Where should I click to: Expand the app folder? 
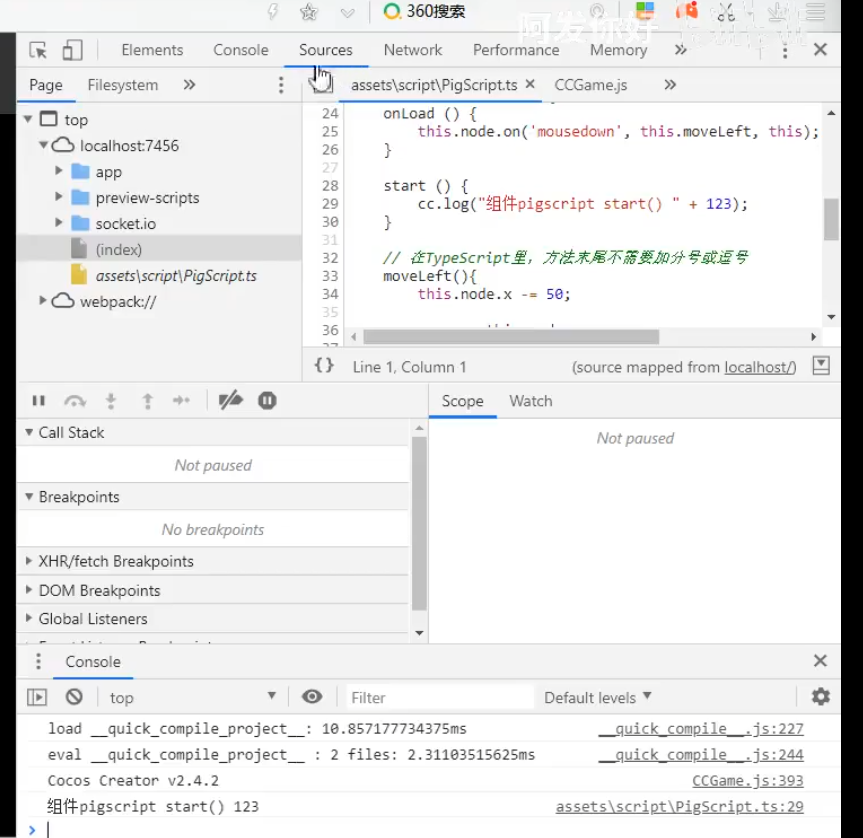(x=58, y=171)
